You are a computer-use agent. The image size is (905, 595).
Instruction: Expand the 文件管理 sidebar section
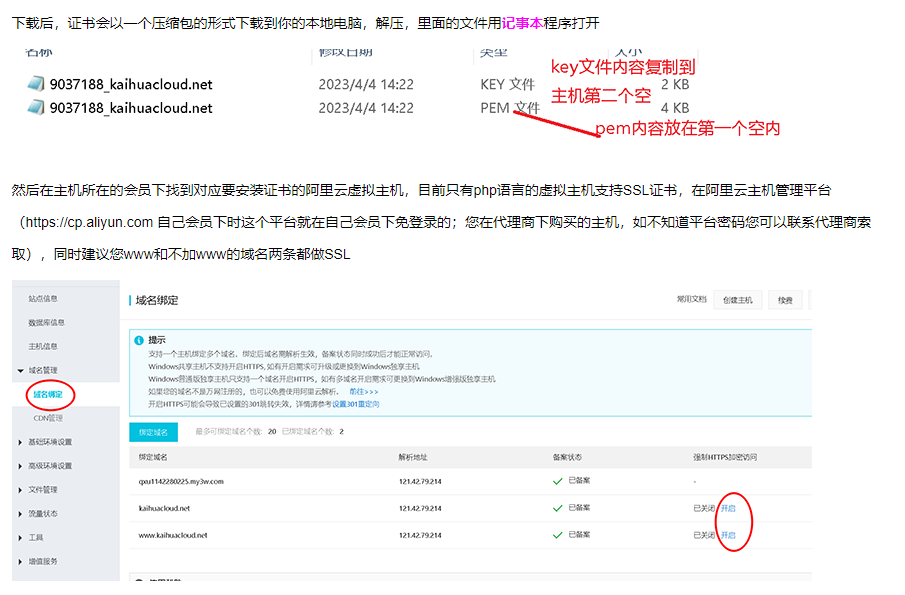click(43, 490)
